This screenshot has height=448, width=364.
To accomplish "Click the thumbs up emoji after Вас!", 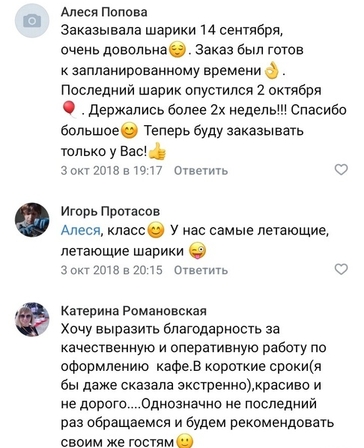I will (157, 152).
